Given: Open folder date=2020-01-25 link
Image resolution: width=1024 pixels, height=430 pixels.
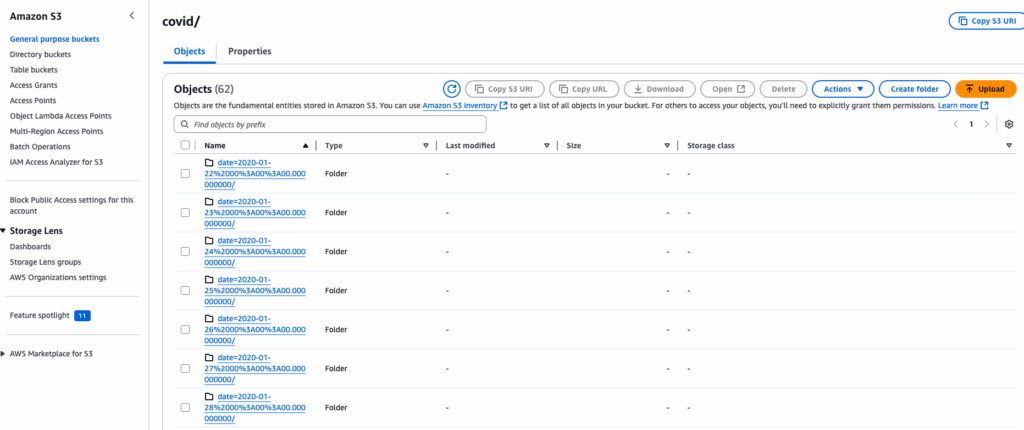Looking at the screenshot, I should click(255, 290).
